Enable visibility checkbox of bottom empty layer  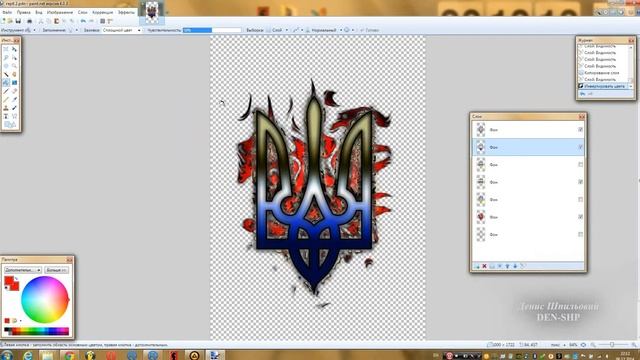580,234
